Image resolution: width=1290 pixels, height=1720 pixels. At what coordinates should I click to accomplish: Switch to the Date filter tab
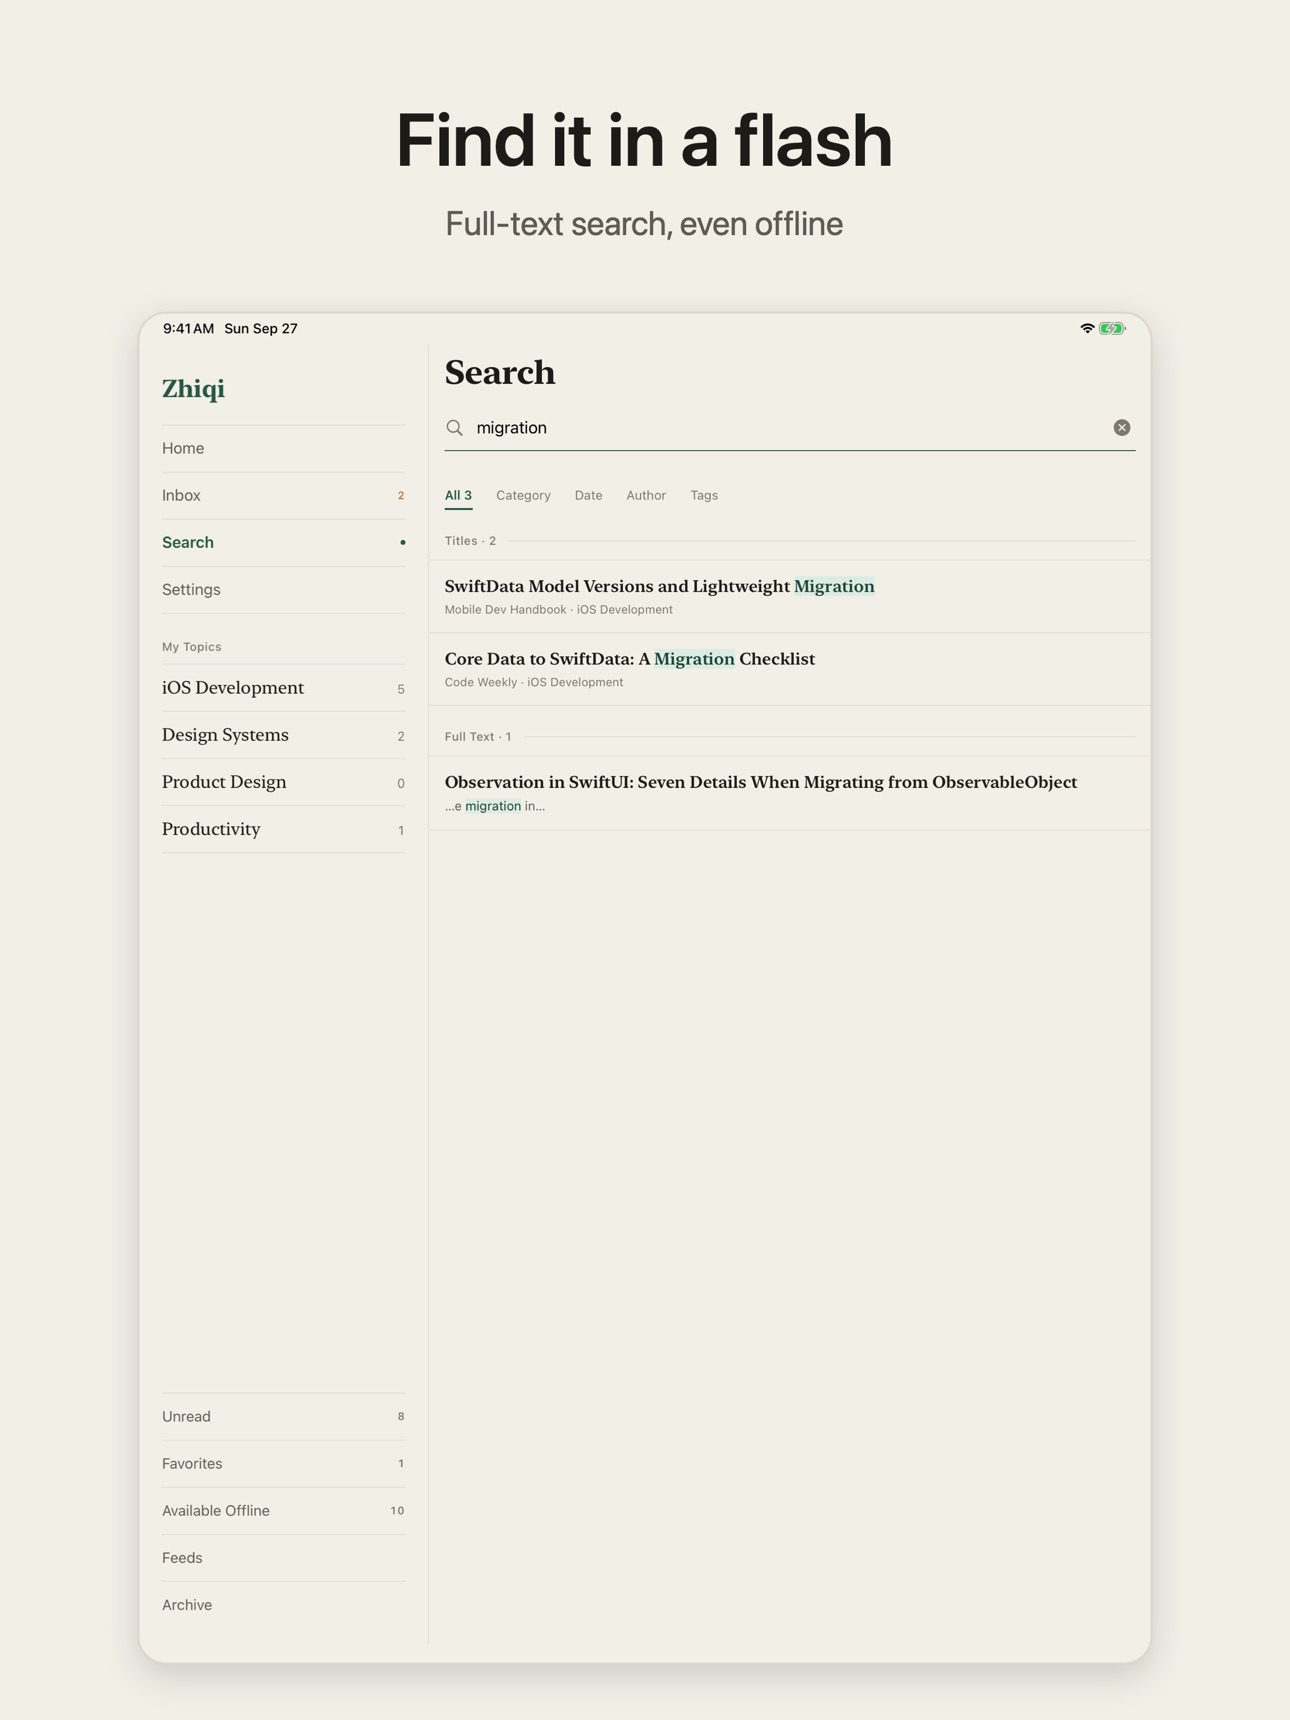(x=588, y=495)
